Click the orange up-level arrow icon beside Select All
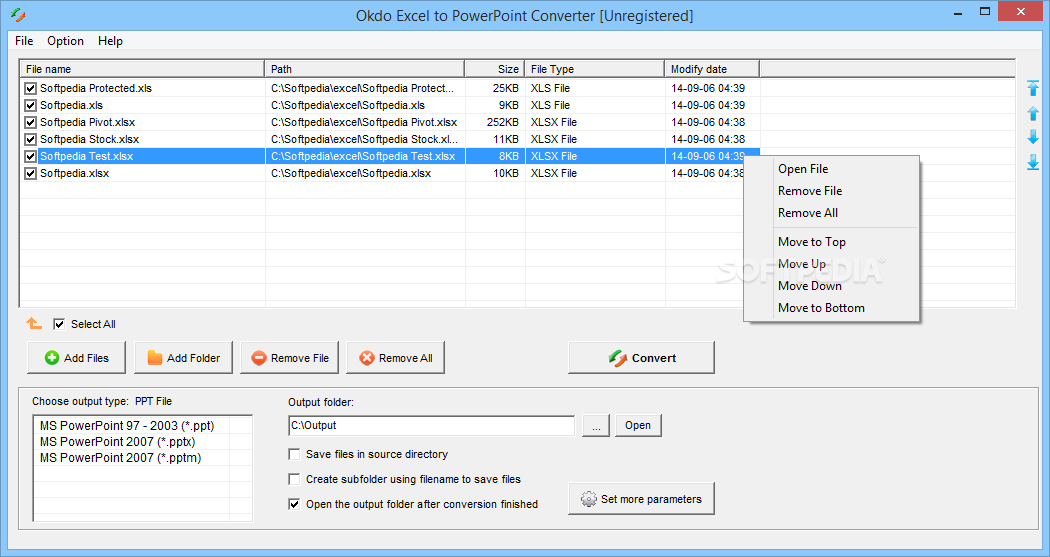Screen dimensions: 1050x557 coord(33,324)
